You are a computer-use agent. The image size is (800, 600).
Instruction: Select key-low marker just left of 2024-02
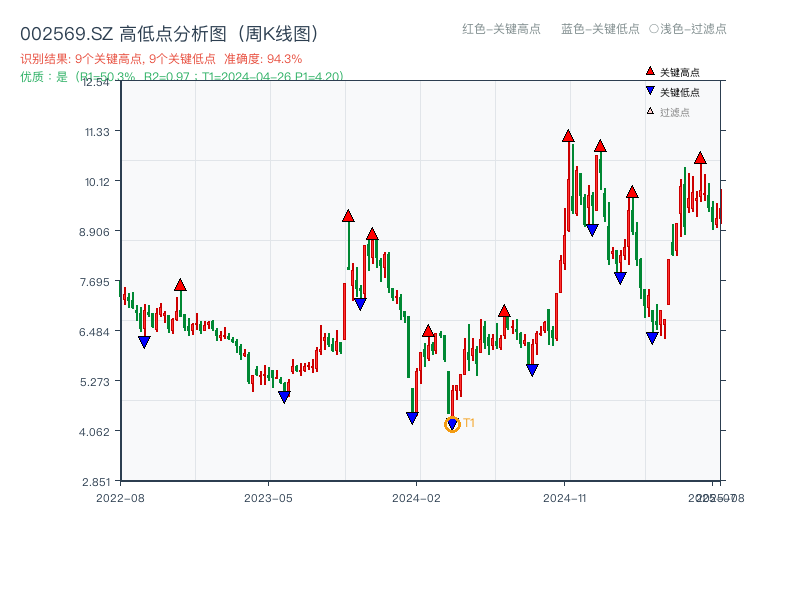coord(412,418)
